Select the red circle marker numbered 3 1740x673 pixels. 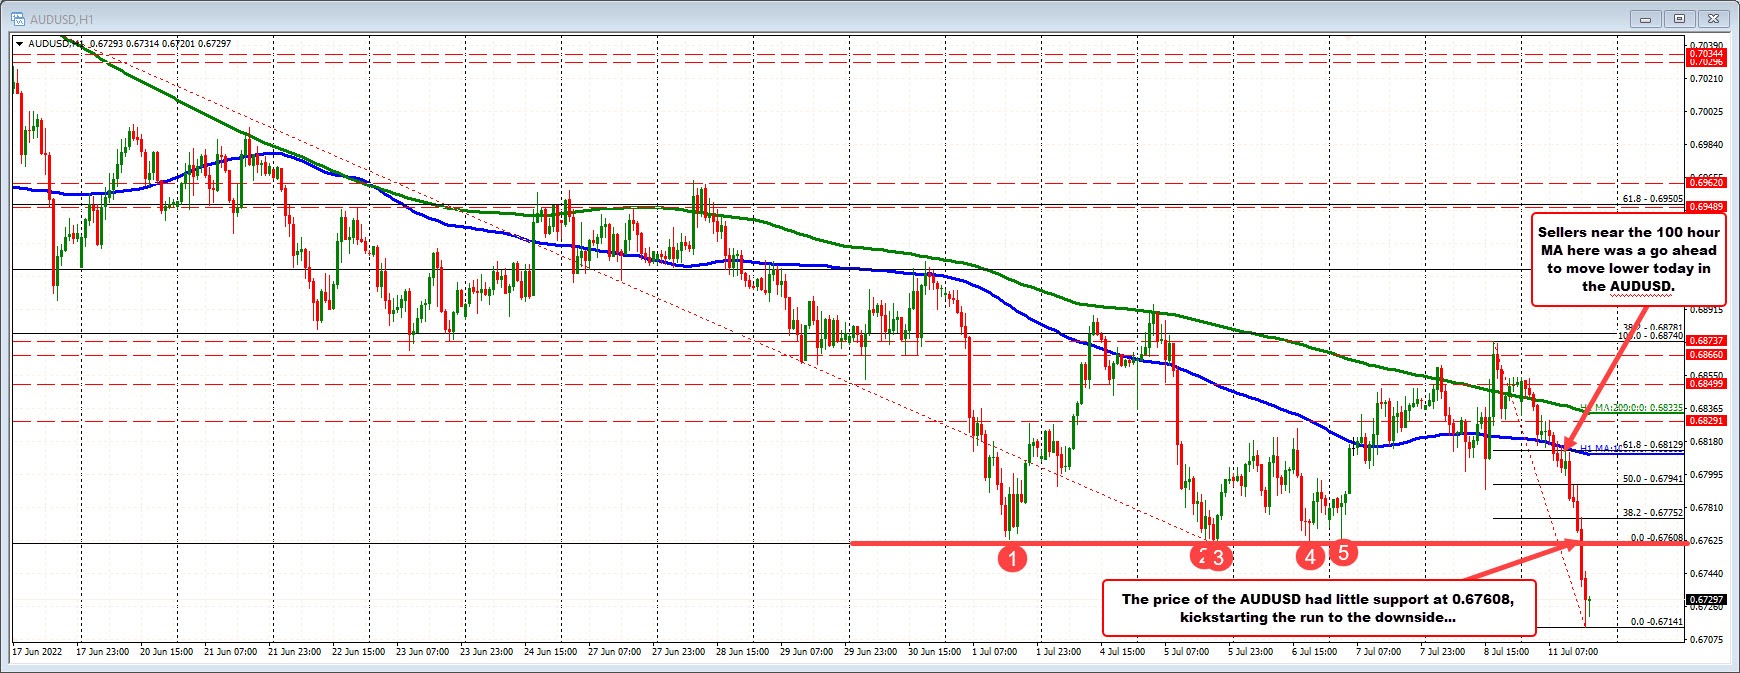pyautogui.click(x=1218, y=558)
